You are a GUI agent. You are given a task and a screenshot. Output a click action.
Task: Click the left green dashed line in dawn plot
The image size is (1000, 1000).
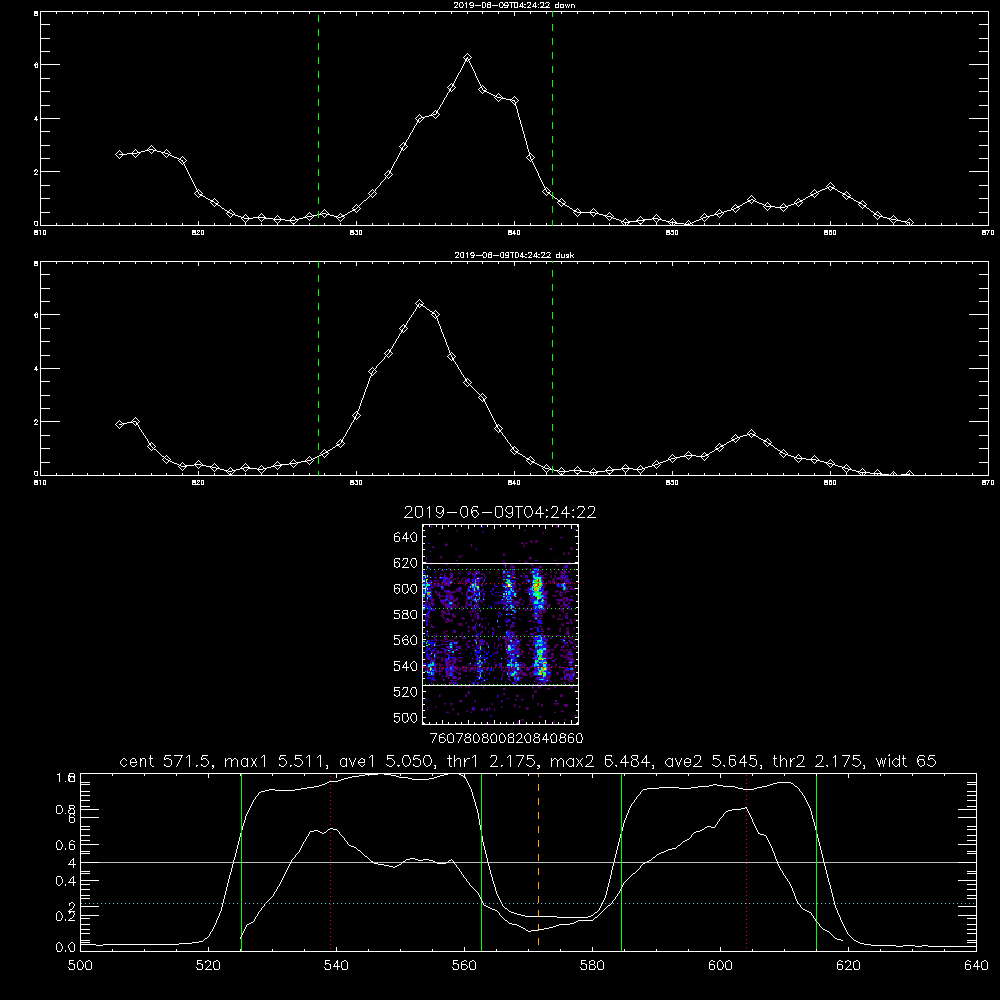pyautogui.click(x=318, y=119)
